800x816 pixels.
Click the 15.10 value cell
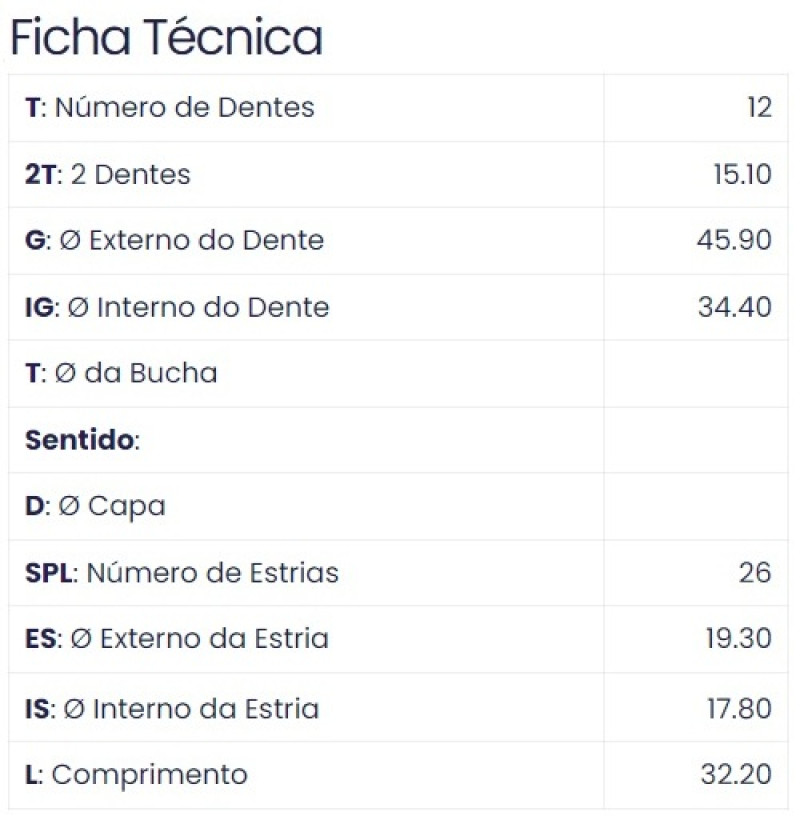pyautogui.click(x=742, y=175)
